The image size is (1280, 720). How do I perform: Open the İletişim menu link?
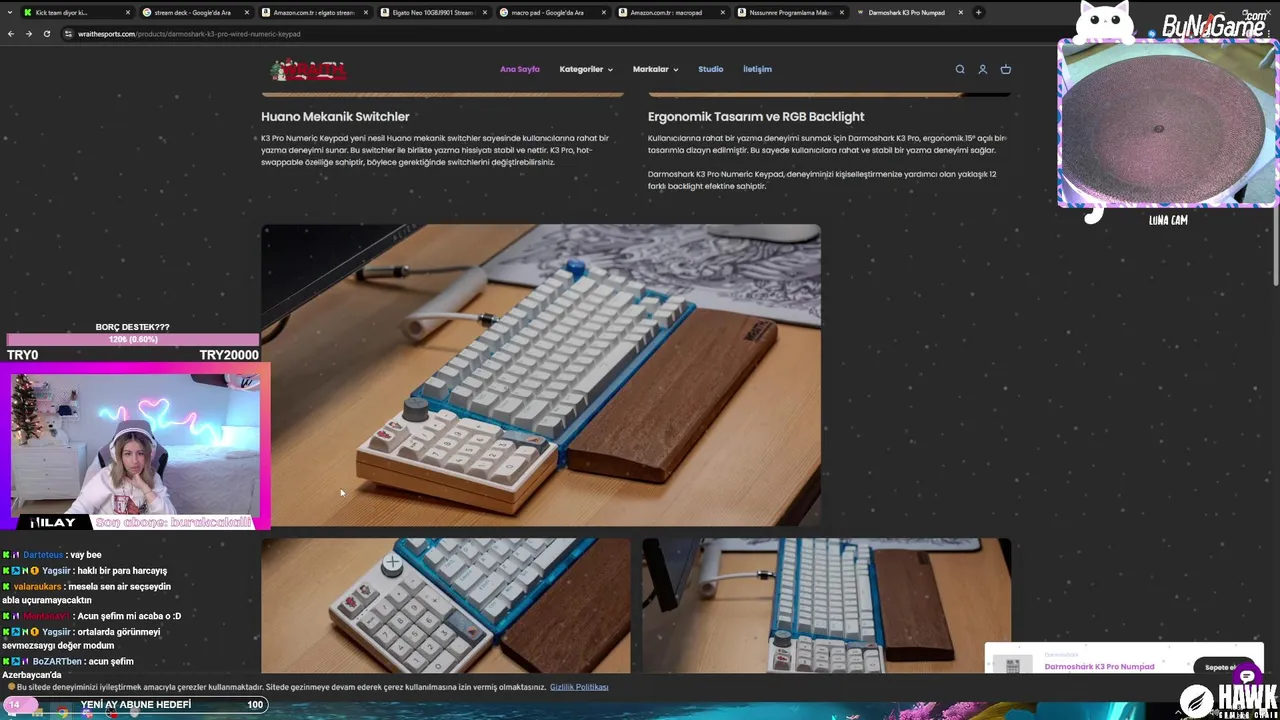757,69
